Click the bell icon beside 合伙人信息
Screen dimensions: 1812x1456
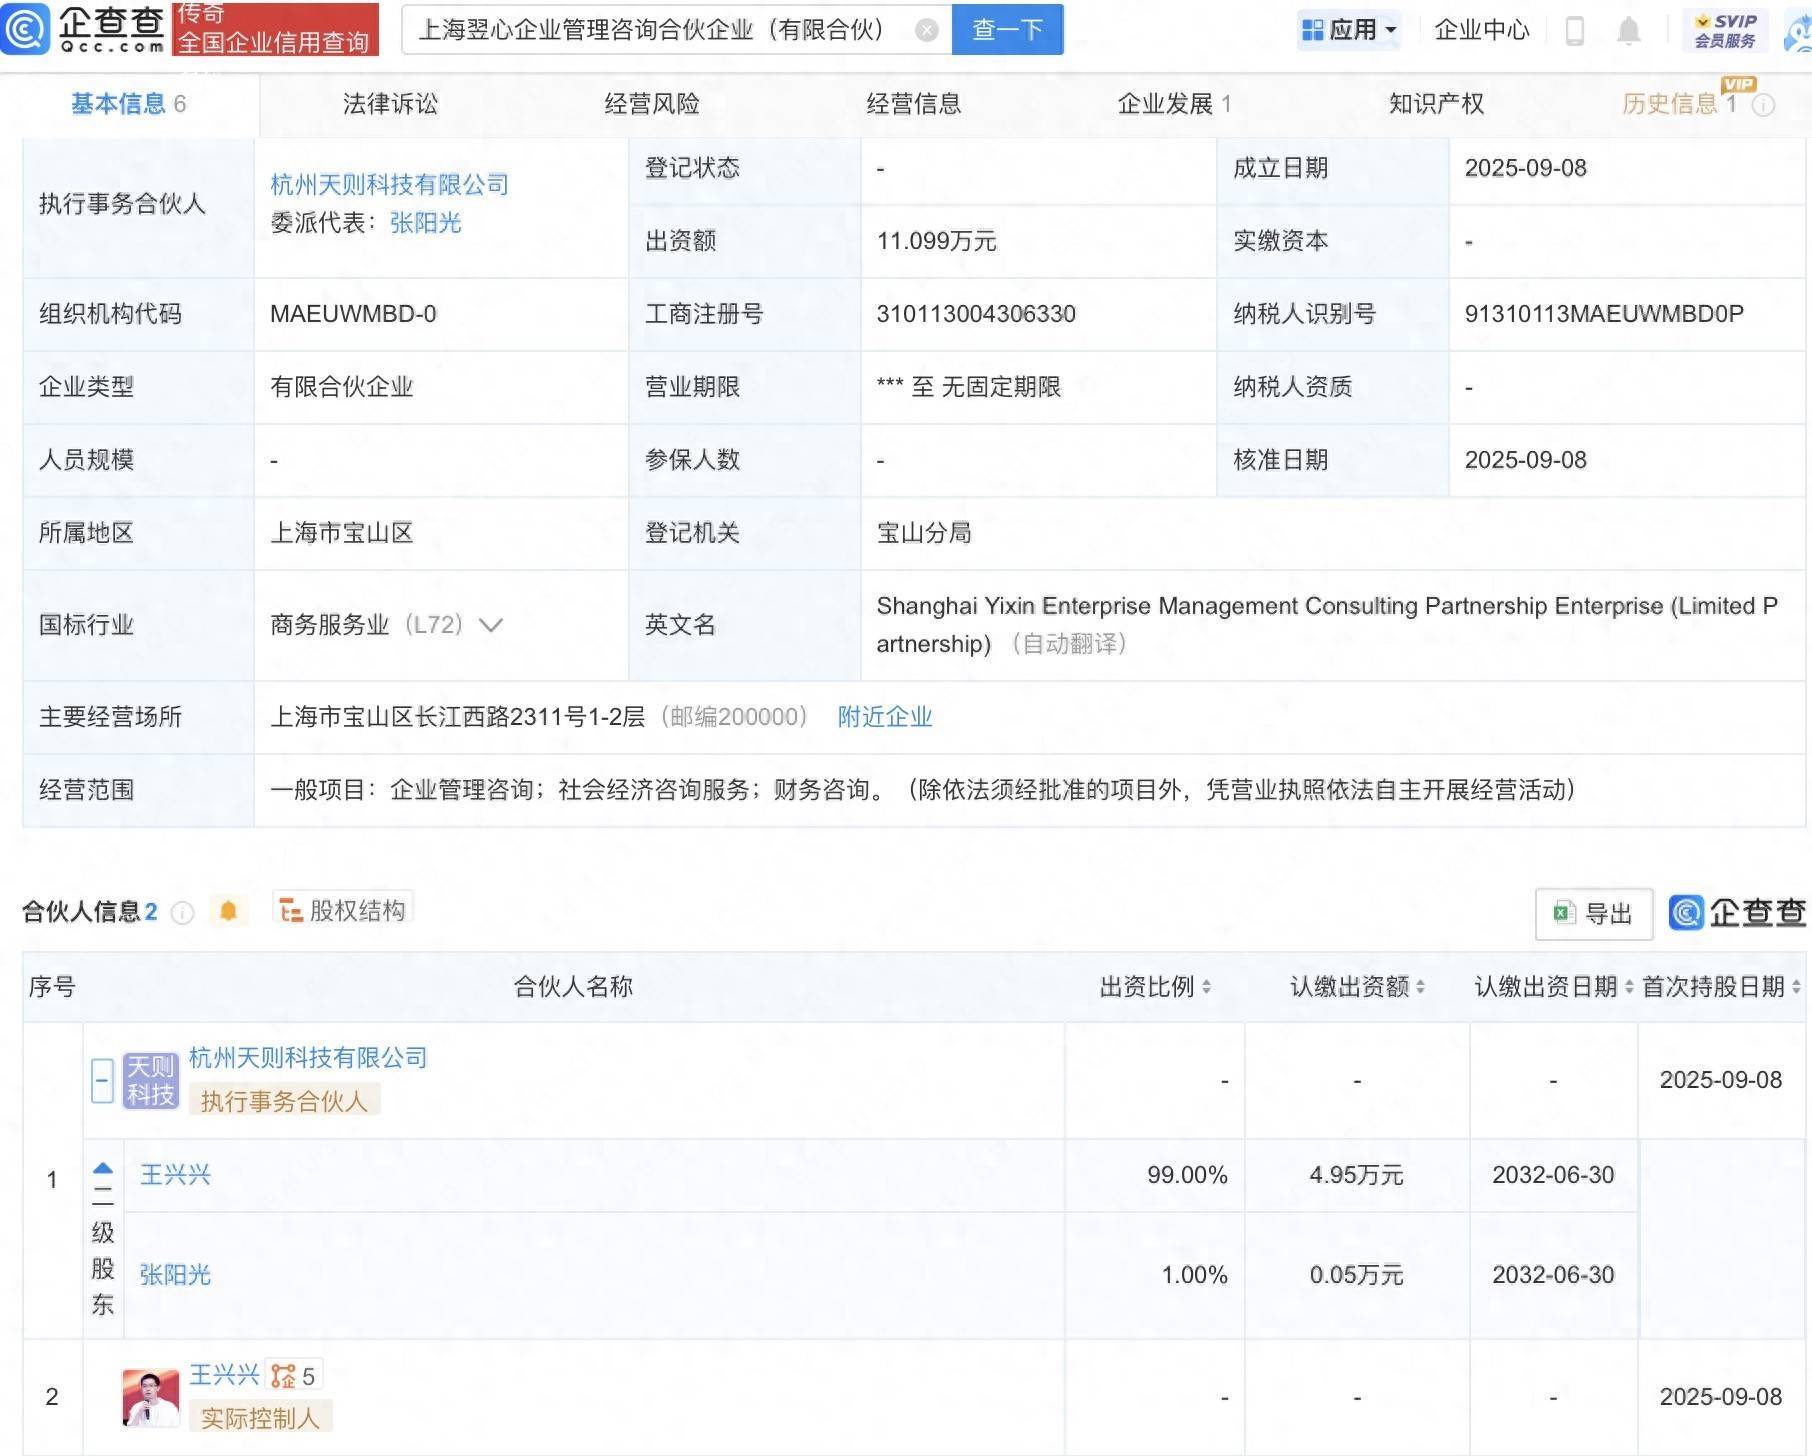228,910
